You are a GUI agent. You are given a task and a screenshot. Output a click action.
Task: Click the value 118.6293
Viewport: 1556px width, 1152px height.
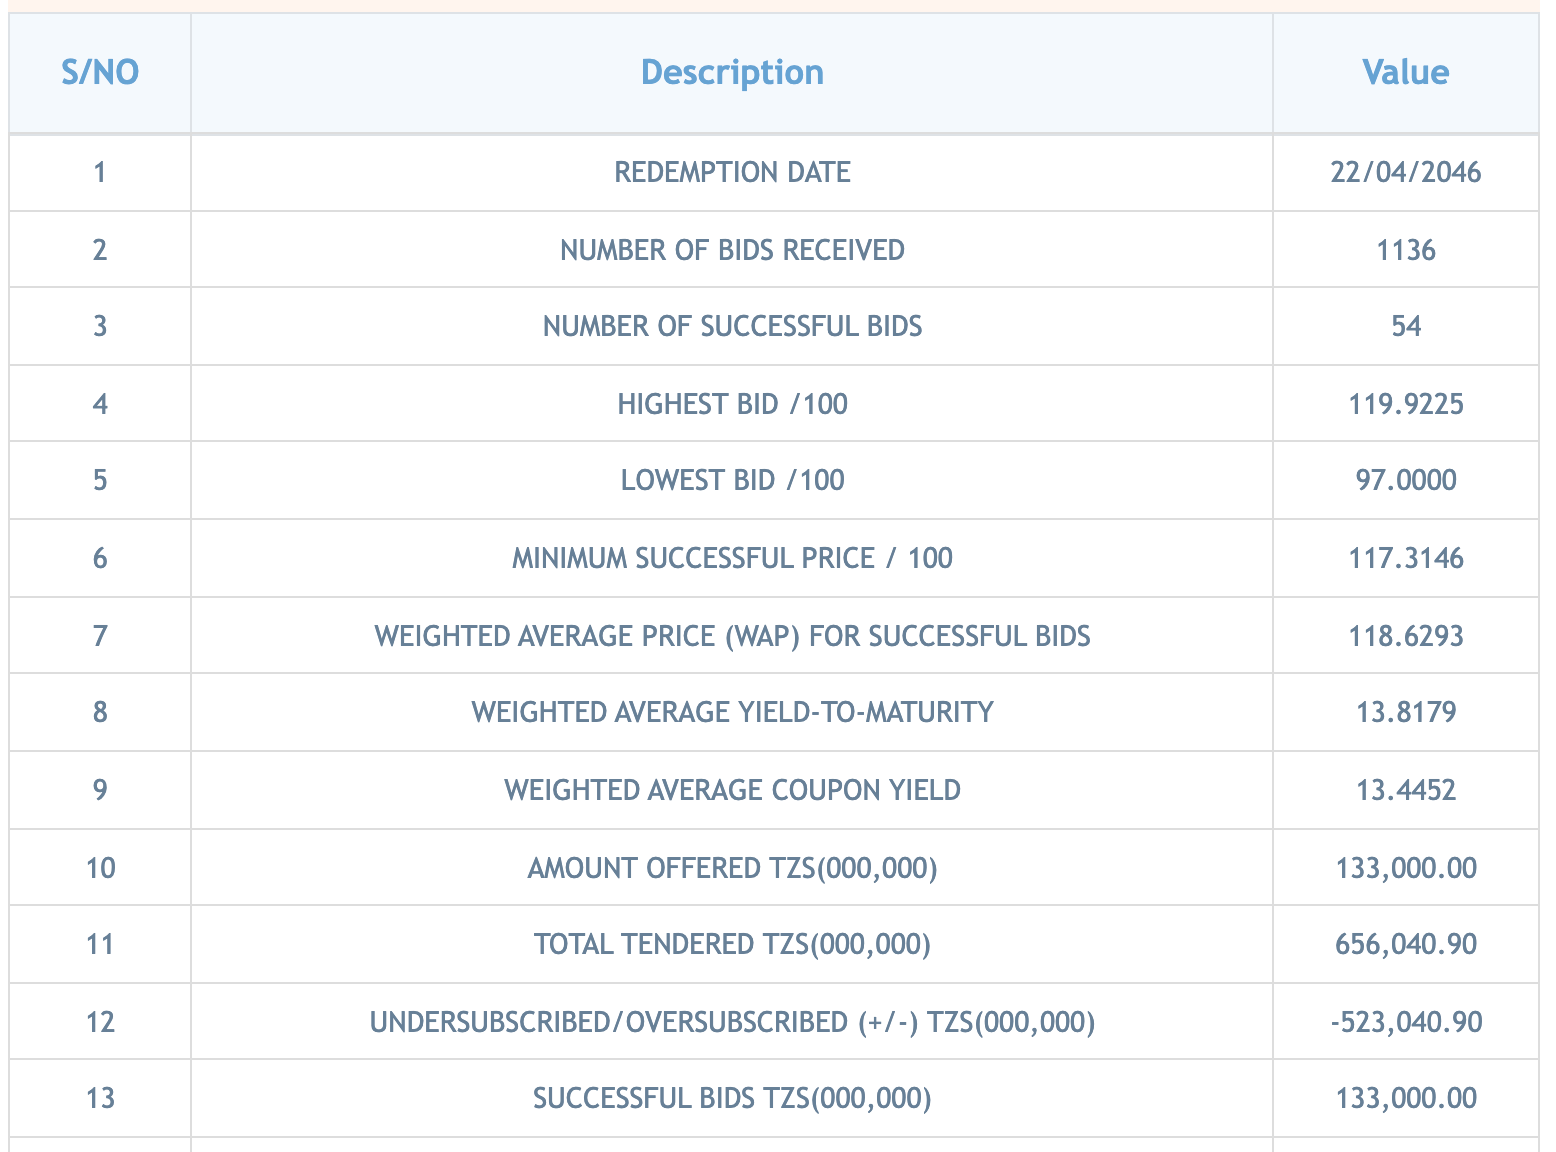pyautogui.click(x=1405, y=636)
